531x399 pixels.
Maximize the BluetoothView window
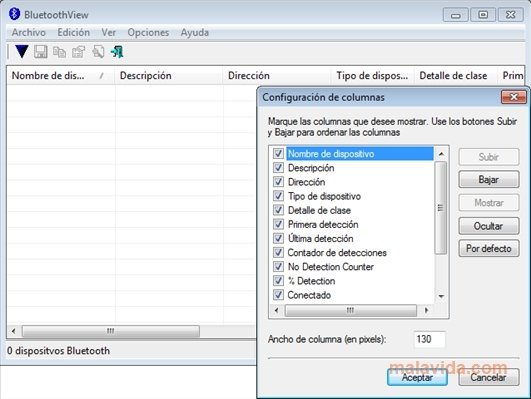tap(483, 15)
